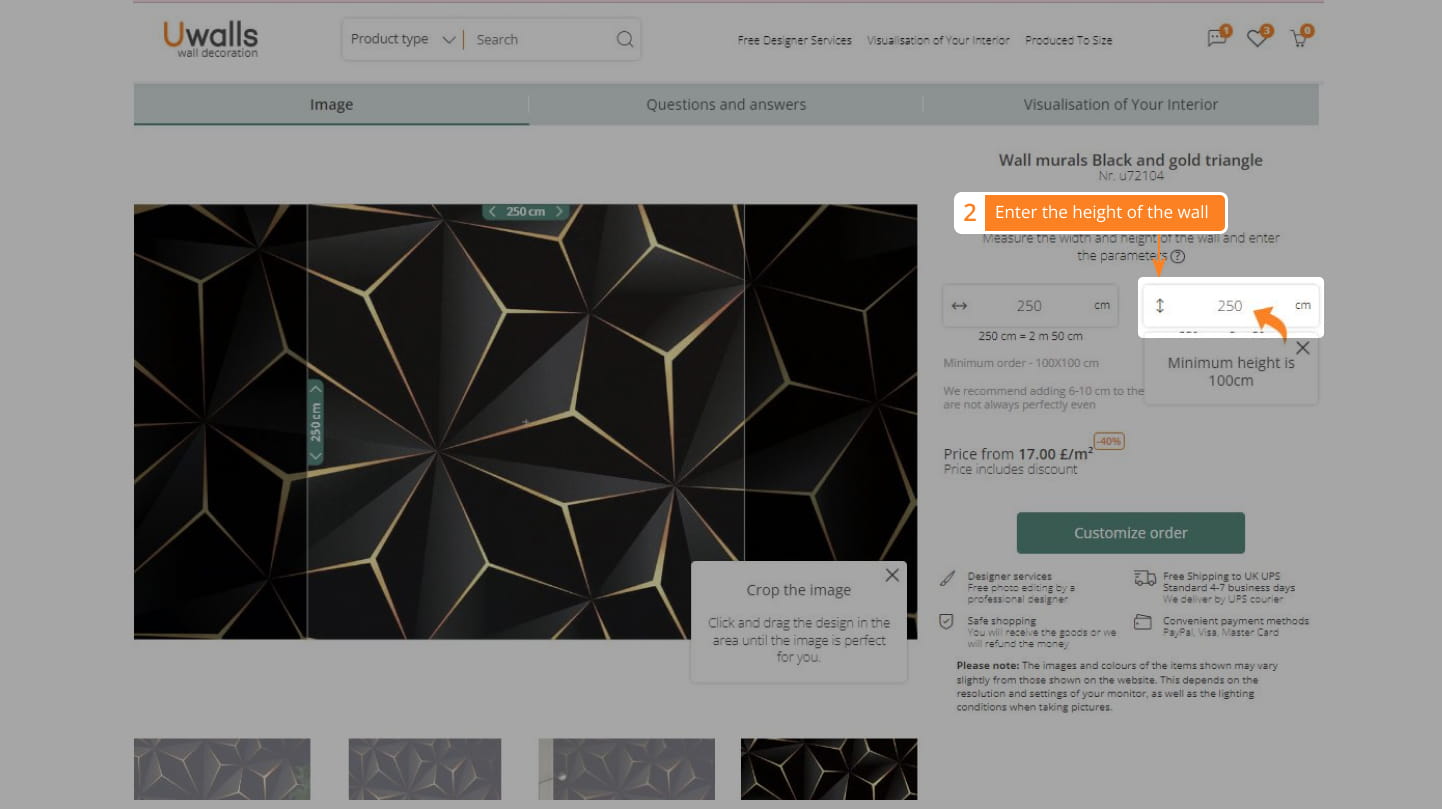Click the wall width input field

(x=1028, y=306)
